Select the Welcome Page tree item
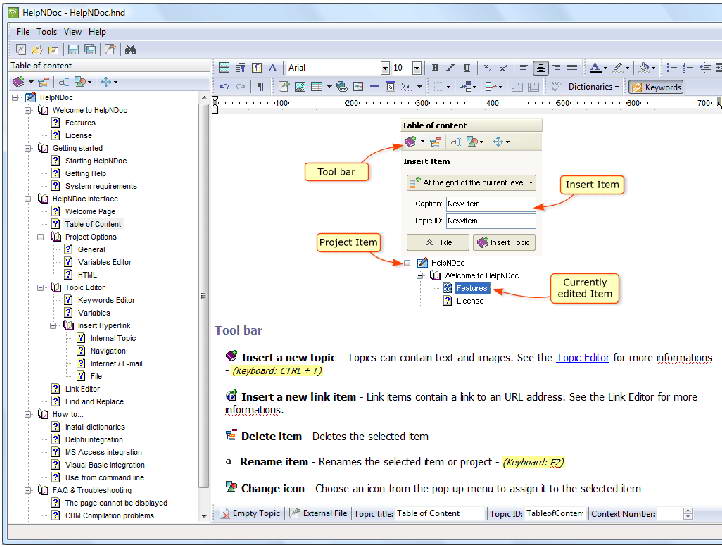The height and width of the screenshot is (547, 722). pos(90,211)
